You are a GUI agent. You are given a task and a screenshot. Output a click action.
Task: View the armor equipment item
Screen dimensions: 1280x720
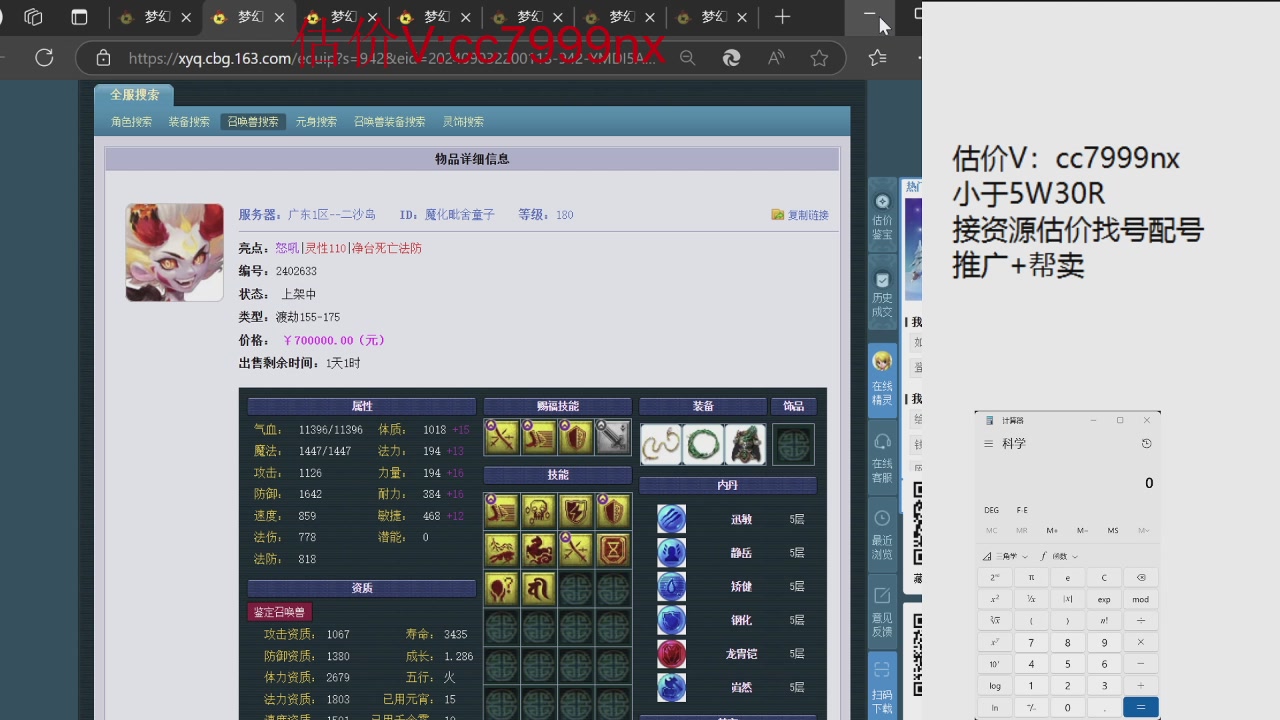pos(745,444)
